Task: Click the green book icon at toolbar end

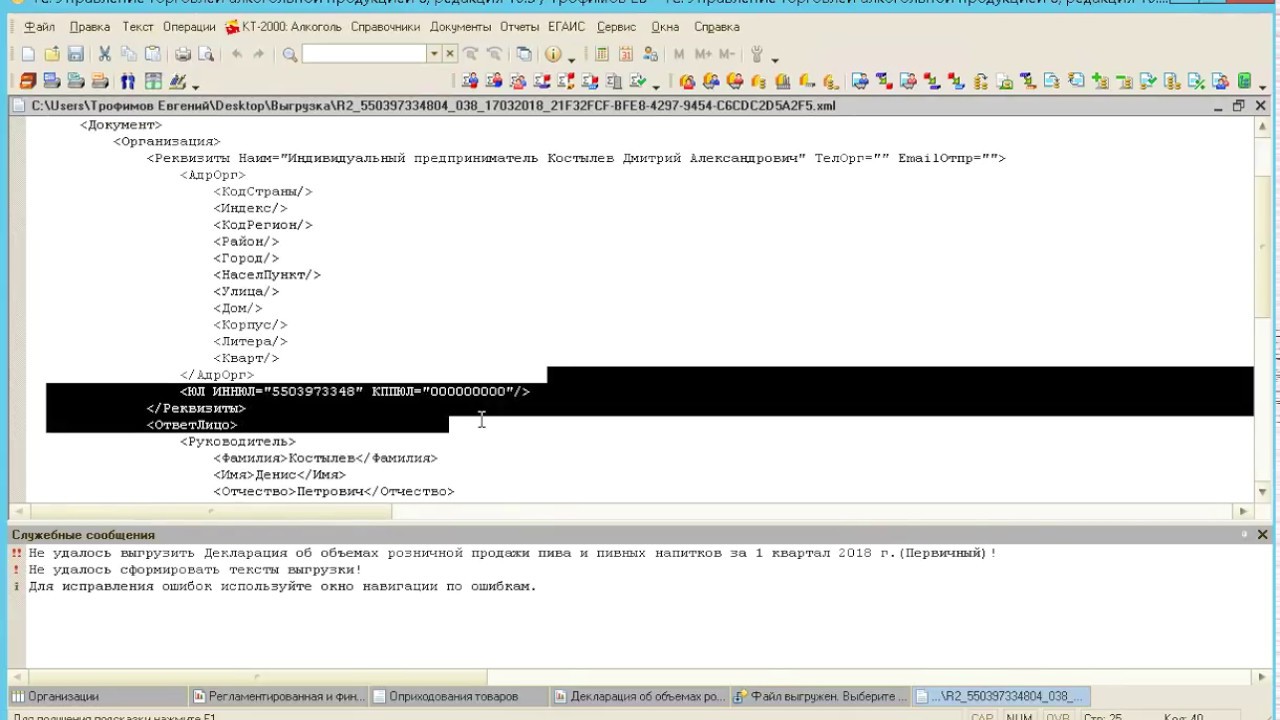Action: click(1244, 81)
